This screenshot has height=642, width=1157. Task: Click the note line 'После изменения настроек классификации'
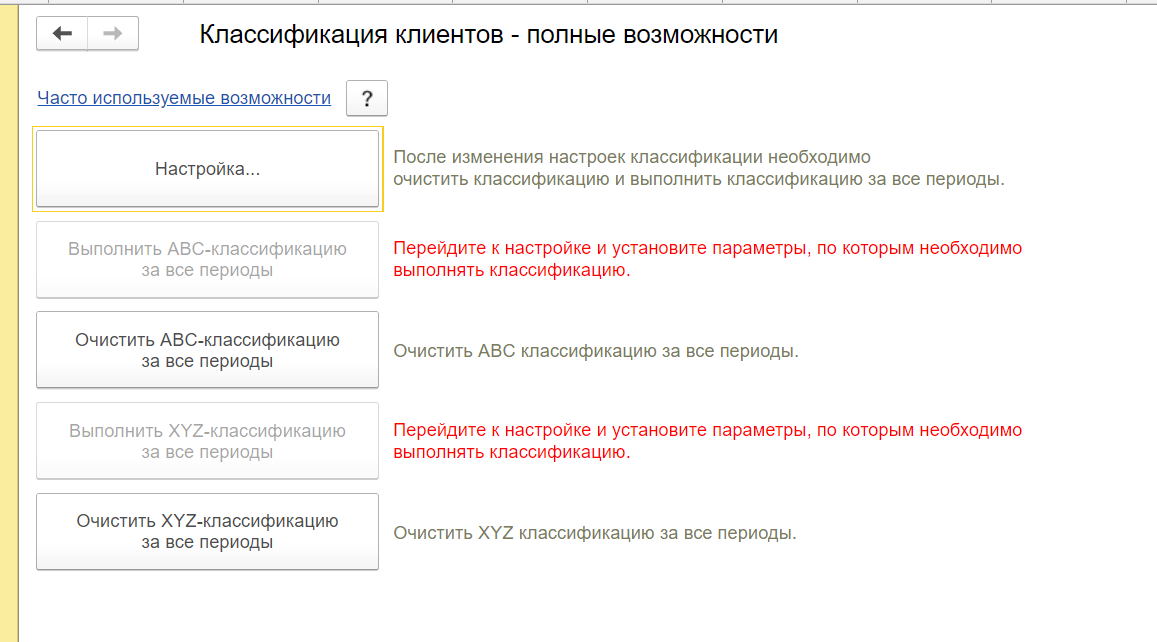click(631, 158)
